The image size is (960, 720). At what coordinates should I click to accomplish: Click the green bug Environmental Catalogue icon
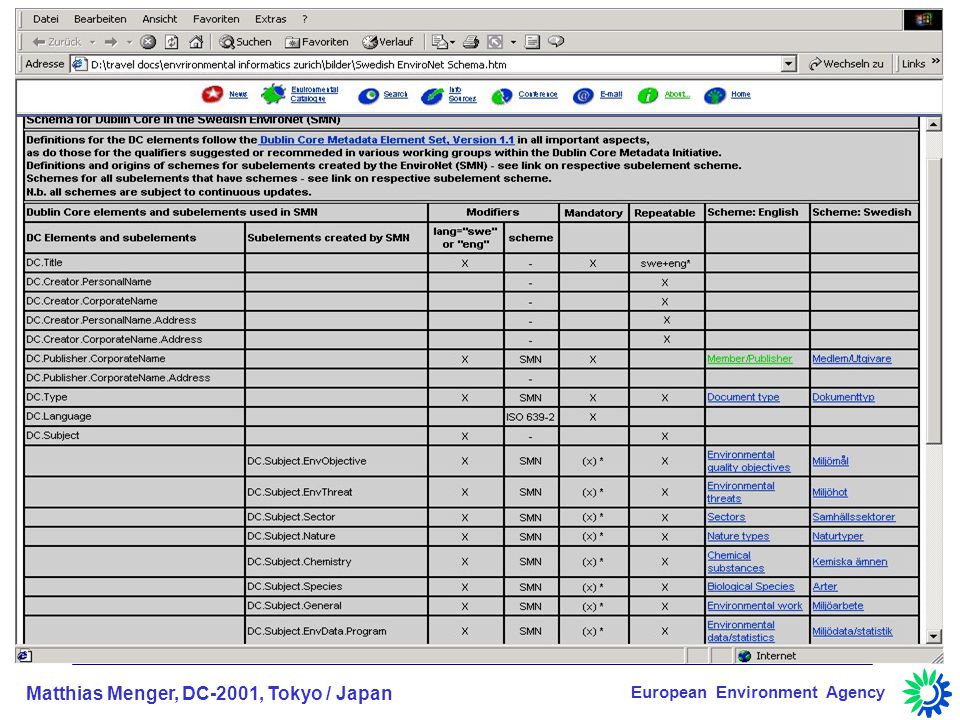click(273, 94)
